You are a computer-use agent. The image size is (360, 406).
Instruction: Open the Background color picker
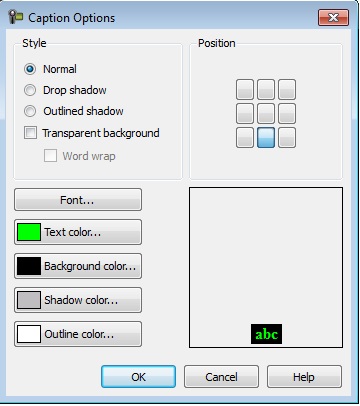click(x=78, y=266)
